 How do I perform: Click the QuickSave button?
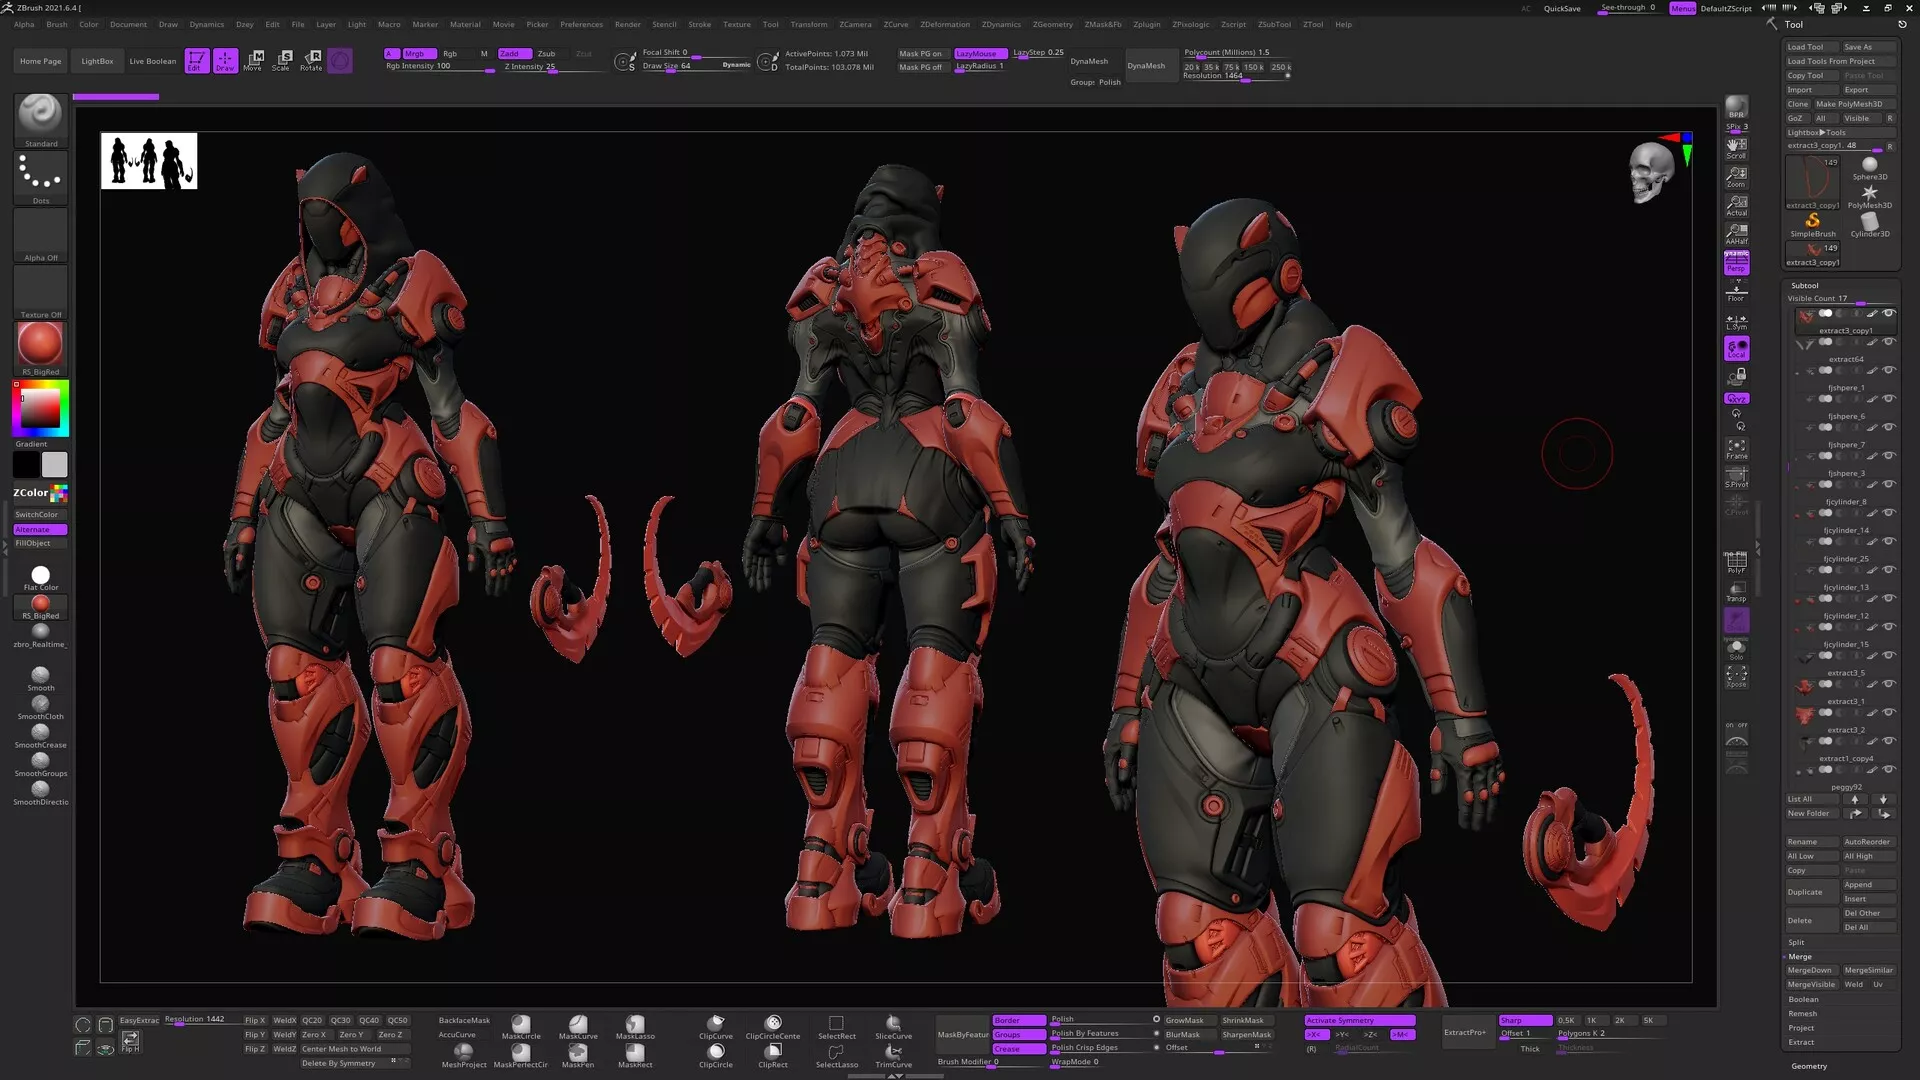1562,8
